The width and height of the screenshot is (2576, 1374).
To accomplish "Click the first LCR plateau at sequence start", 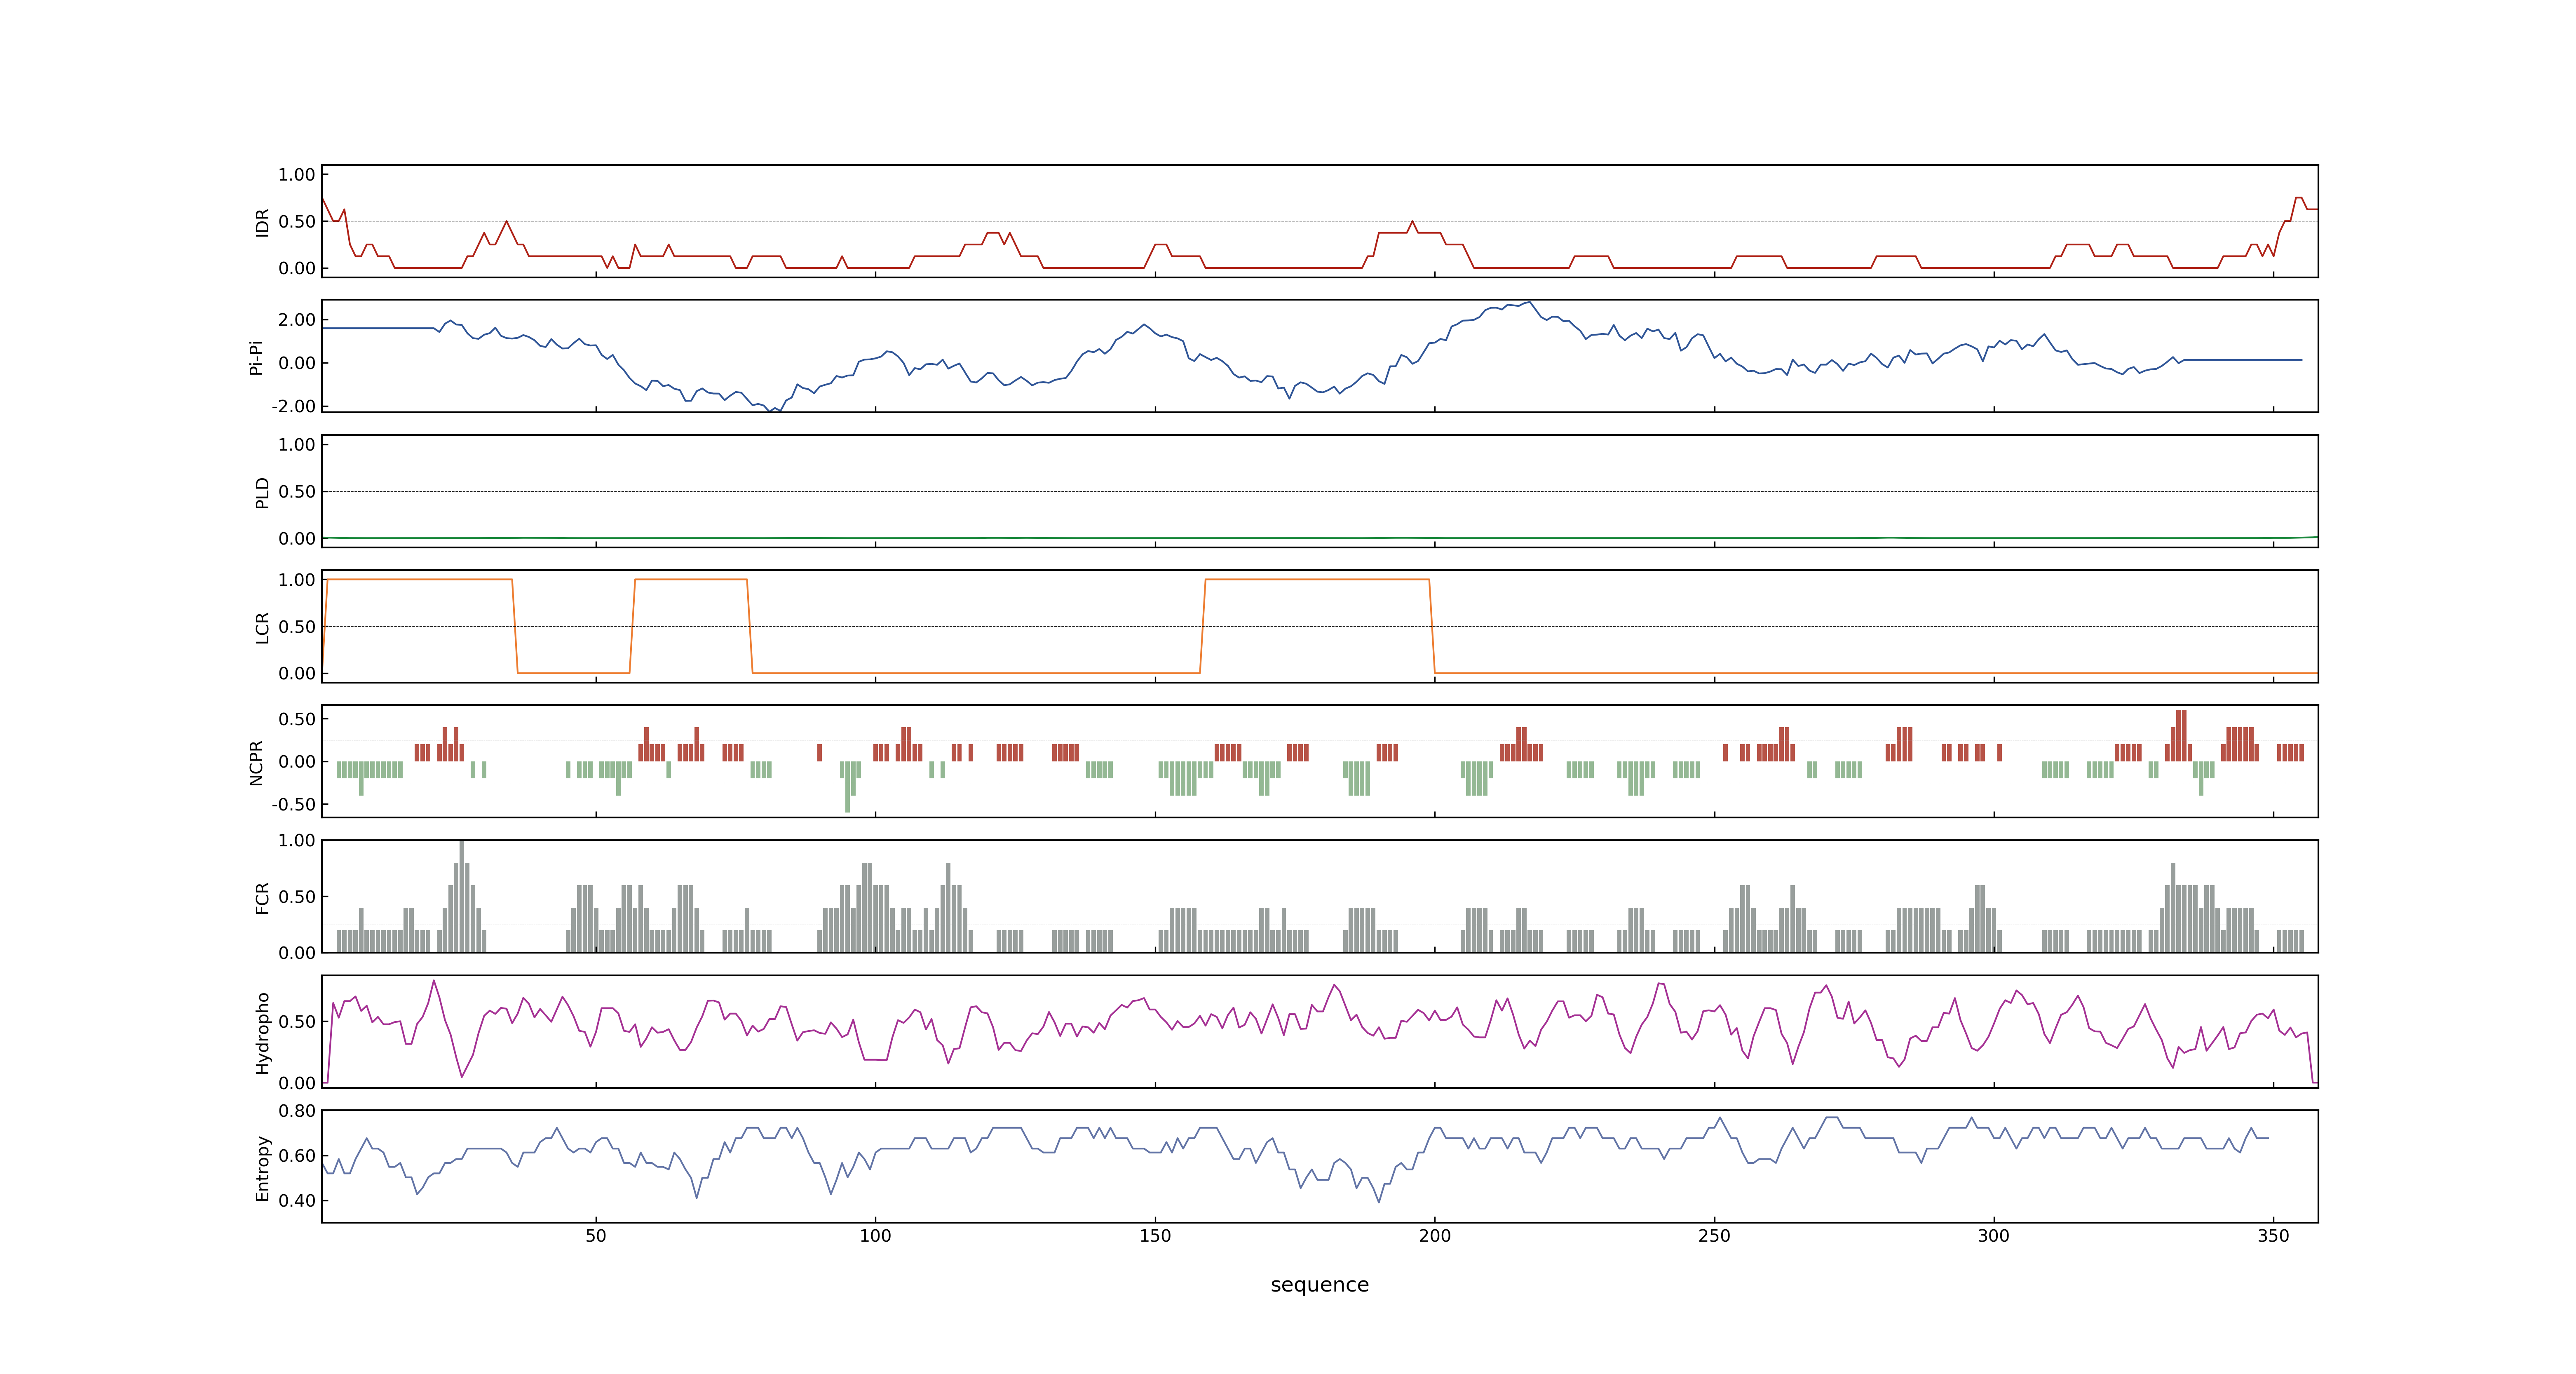I will (419, 579).
